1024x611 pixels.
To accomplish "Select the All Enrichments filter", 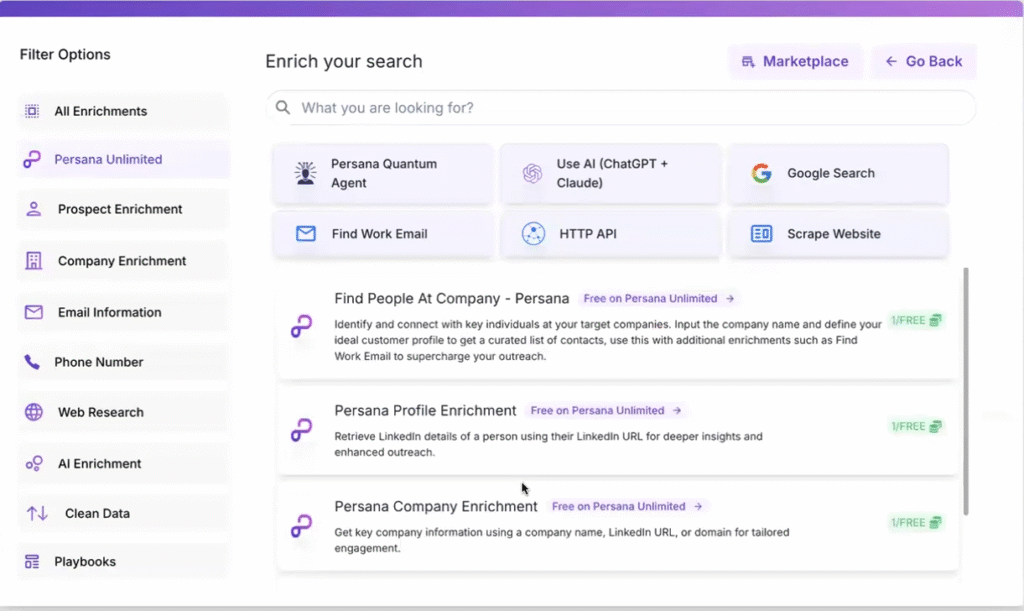I will coord(123,111).
